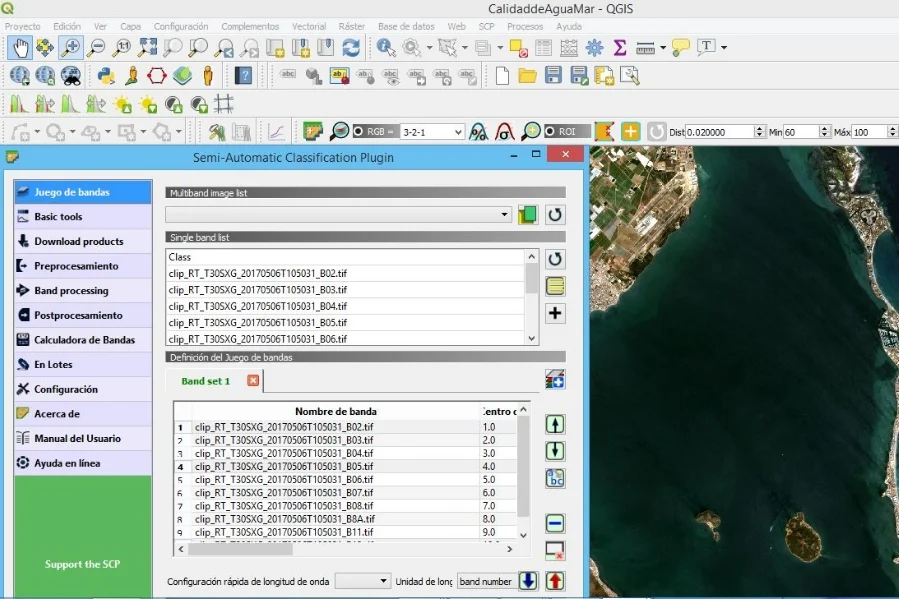Screen dimensions: 899x599
Task: Refresh the multiband image list
Action: tap(554, 215)
